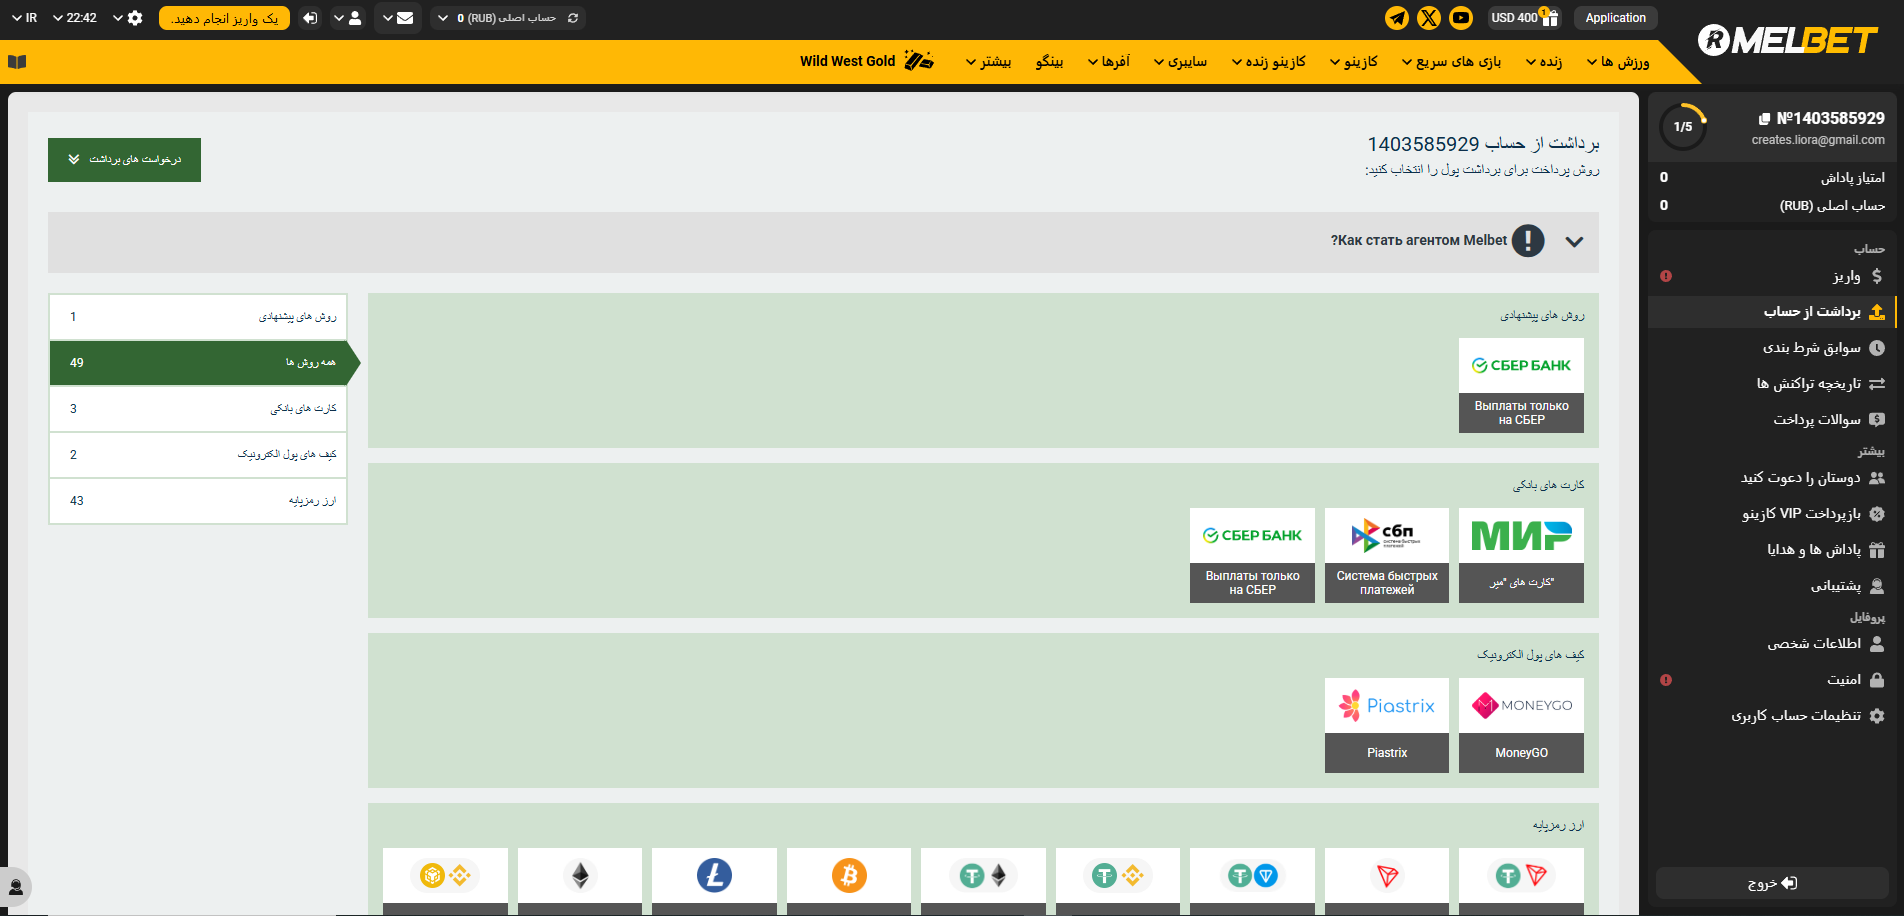Viewport: 1904px width, 916px height.
Task: Click the X (Twitter) icon
Action: coord(1429,18)
